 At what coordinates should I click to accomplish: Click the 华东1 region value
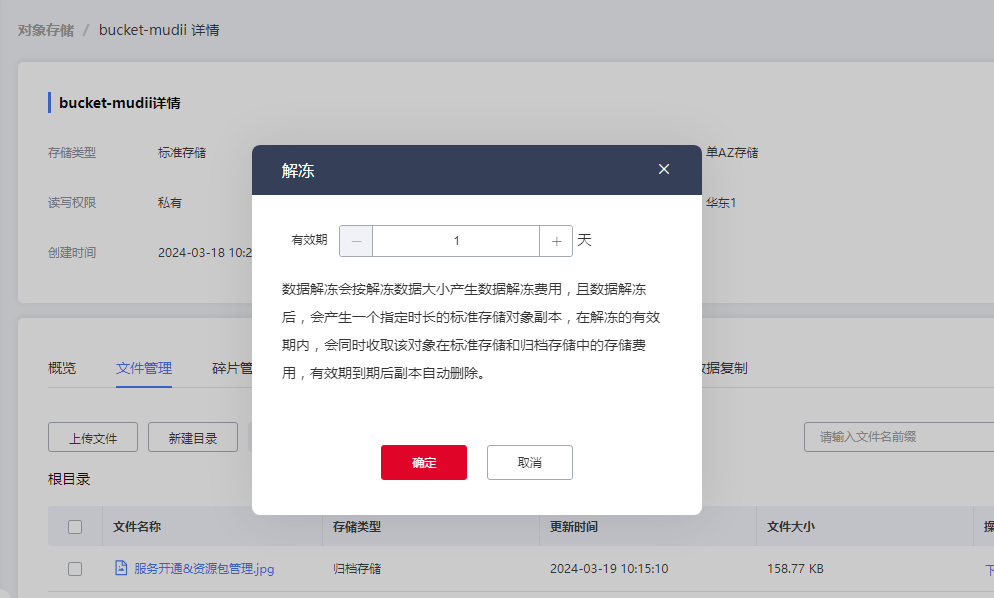(x=721, y=203)
